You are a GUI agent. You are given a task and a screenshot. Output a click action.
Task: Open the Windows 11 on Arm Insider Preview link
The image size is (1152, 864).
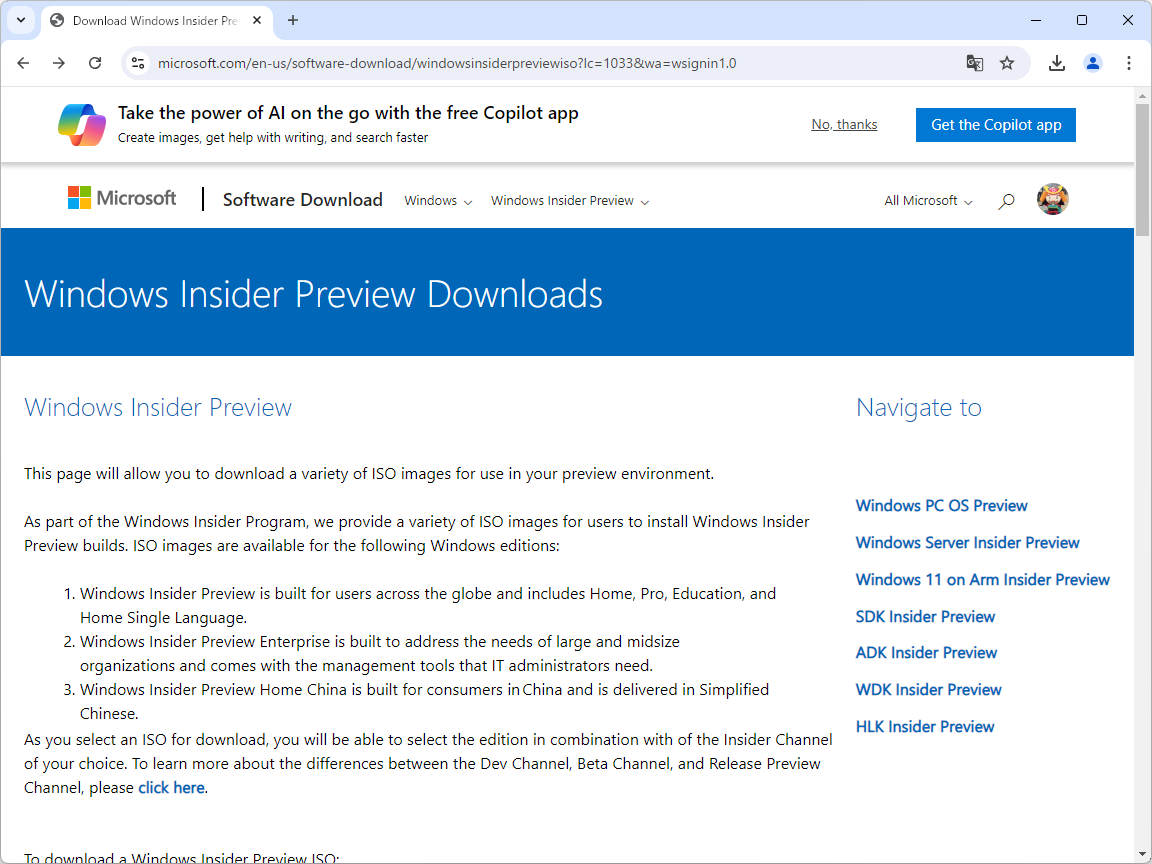(982, 579)
